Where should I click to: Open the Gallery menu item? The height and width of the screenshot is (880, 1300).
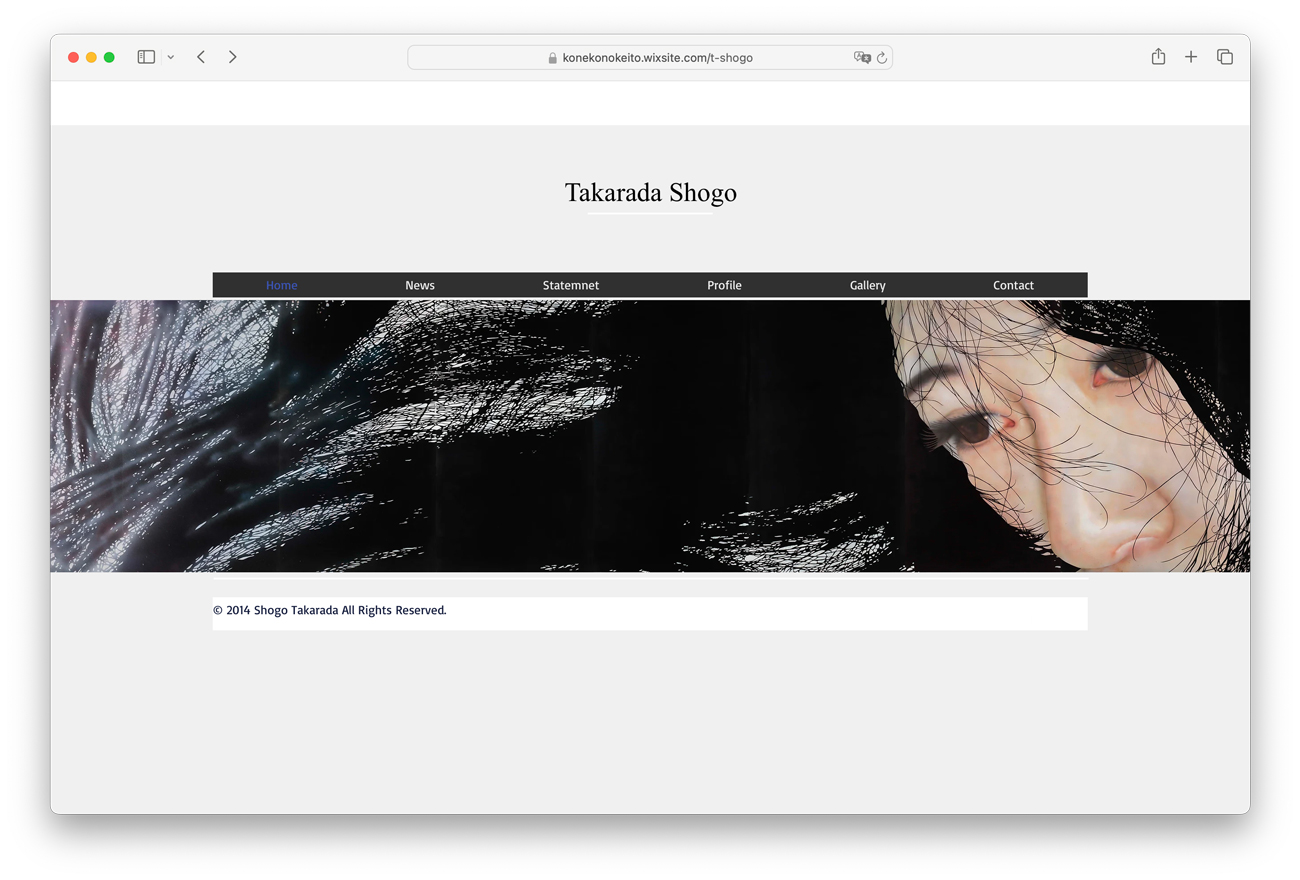coord(868,285)
